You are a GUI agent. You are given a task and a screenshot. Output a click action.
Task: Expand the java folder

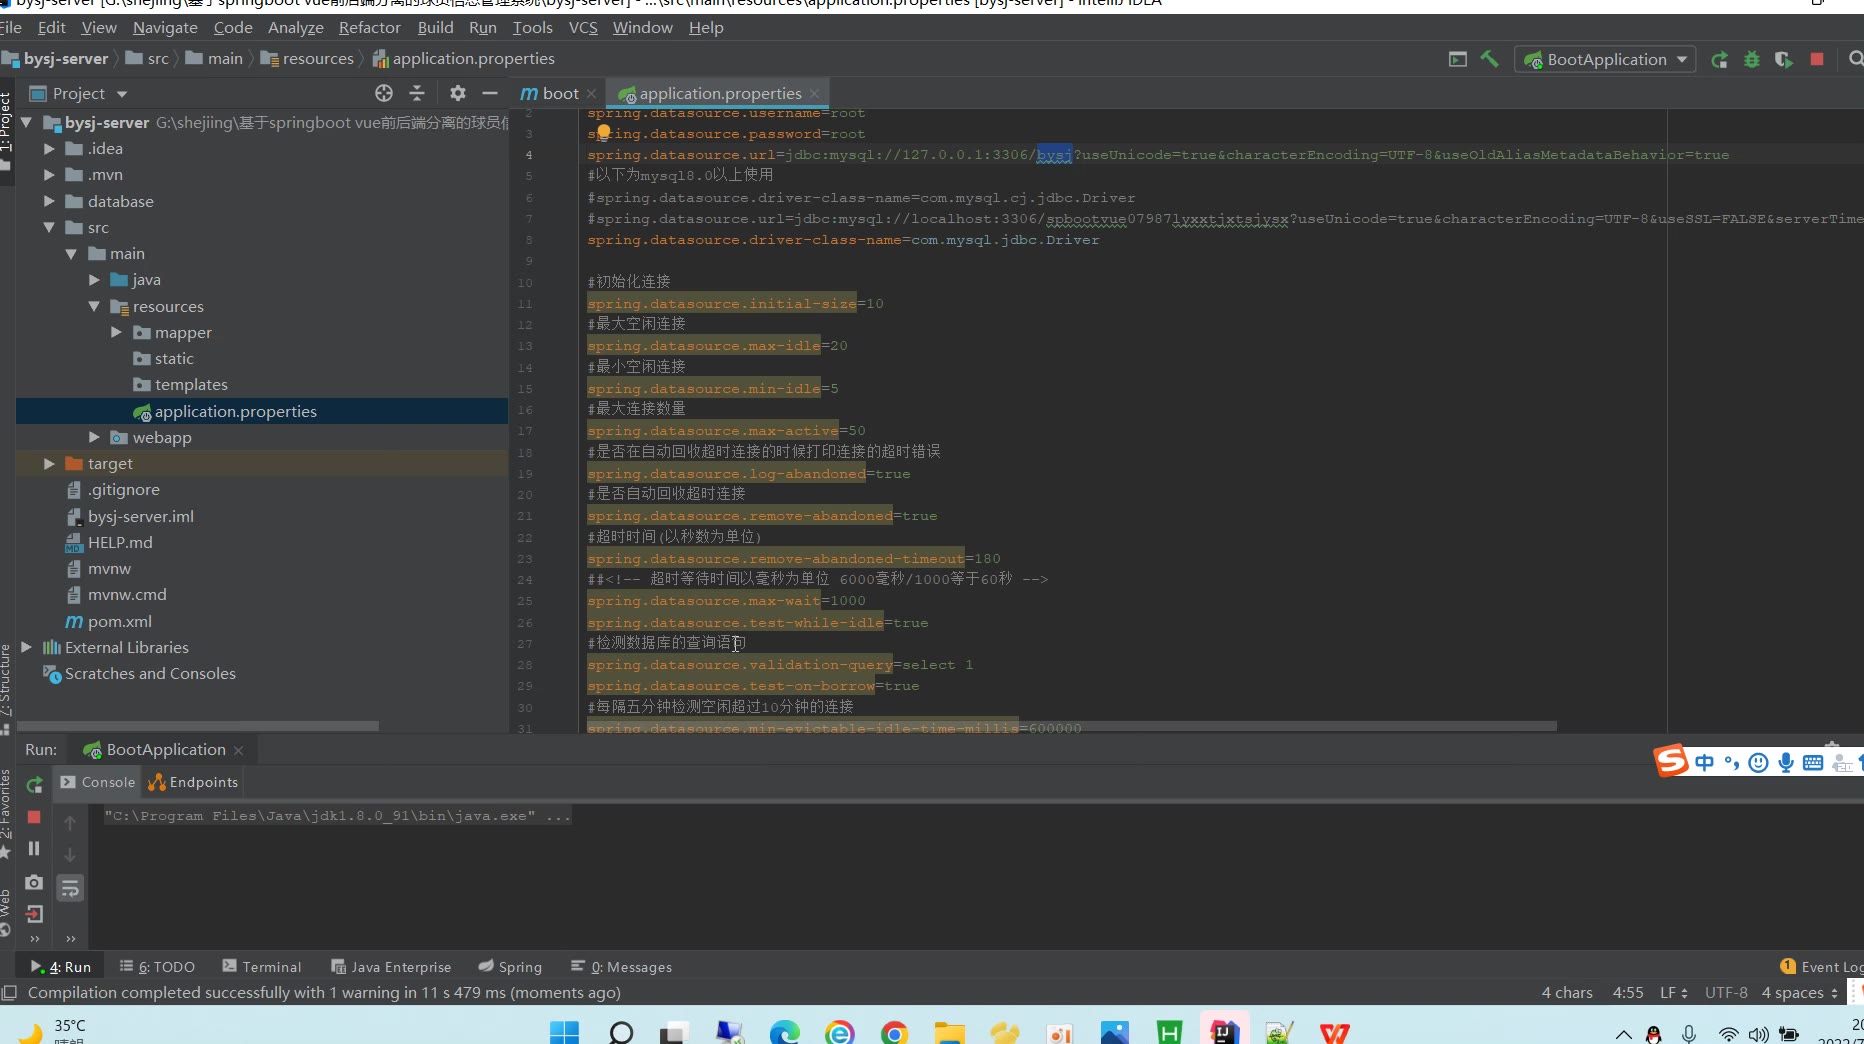[94, 280]
